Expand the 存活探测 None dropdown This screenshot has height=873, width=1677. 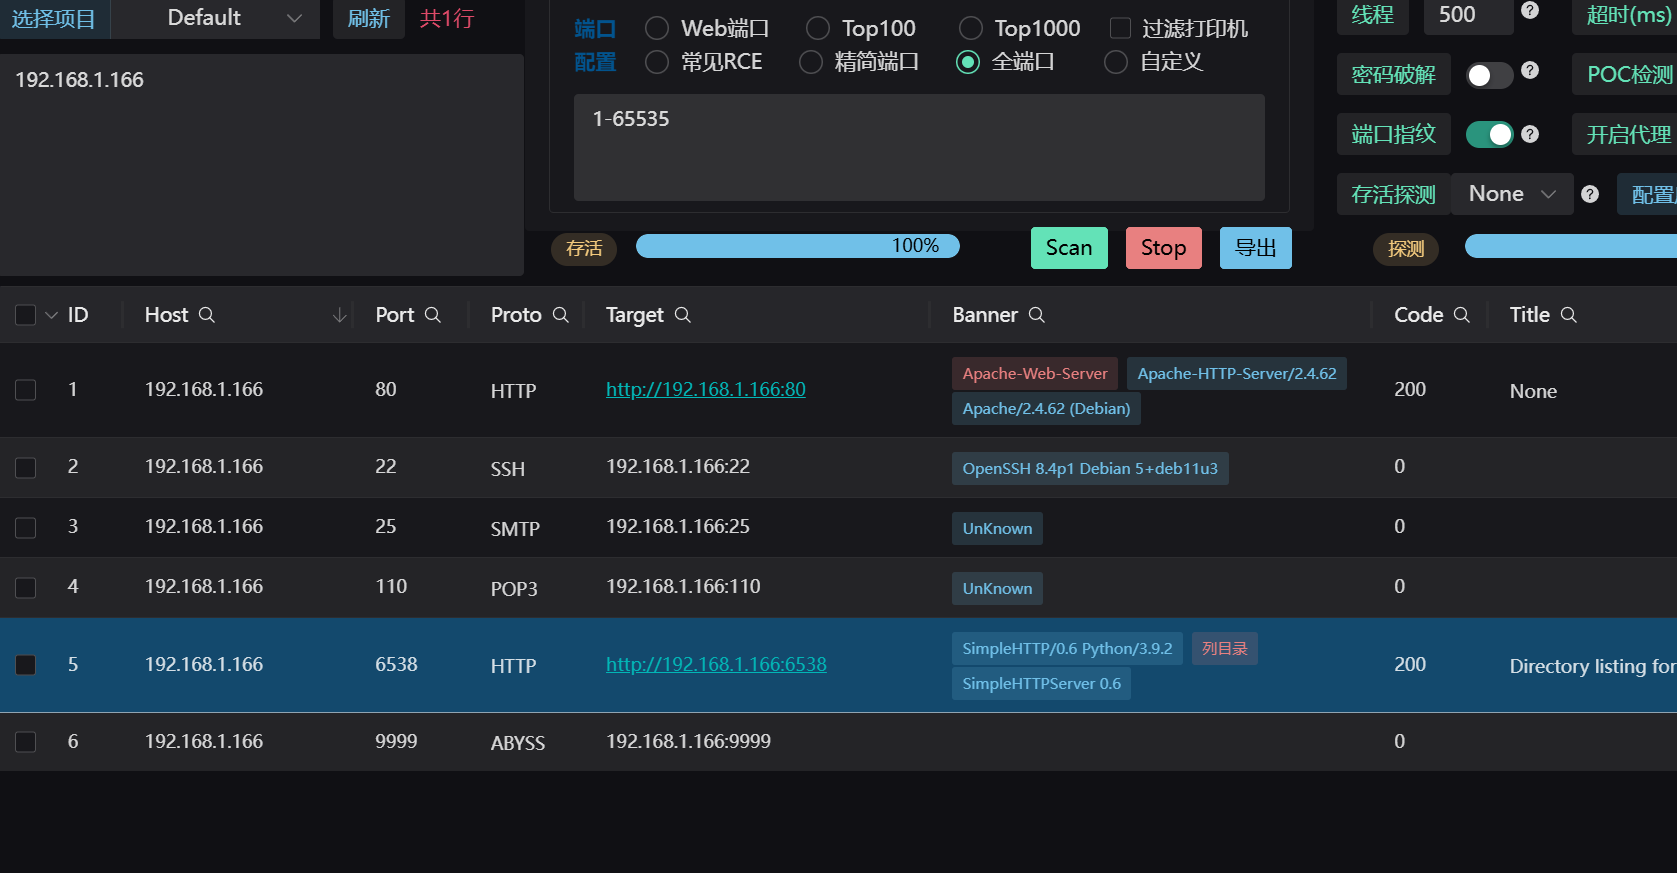pos(1512,194)
